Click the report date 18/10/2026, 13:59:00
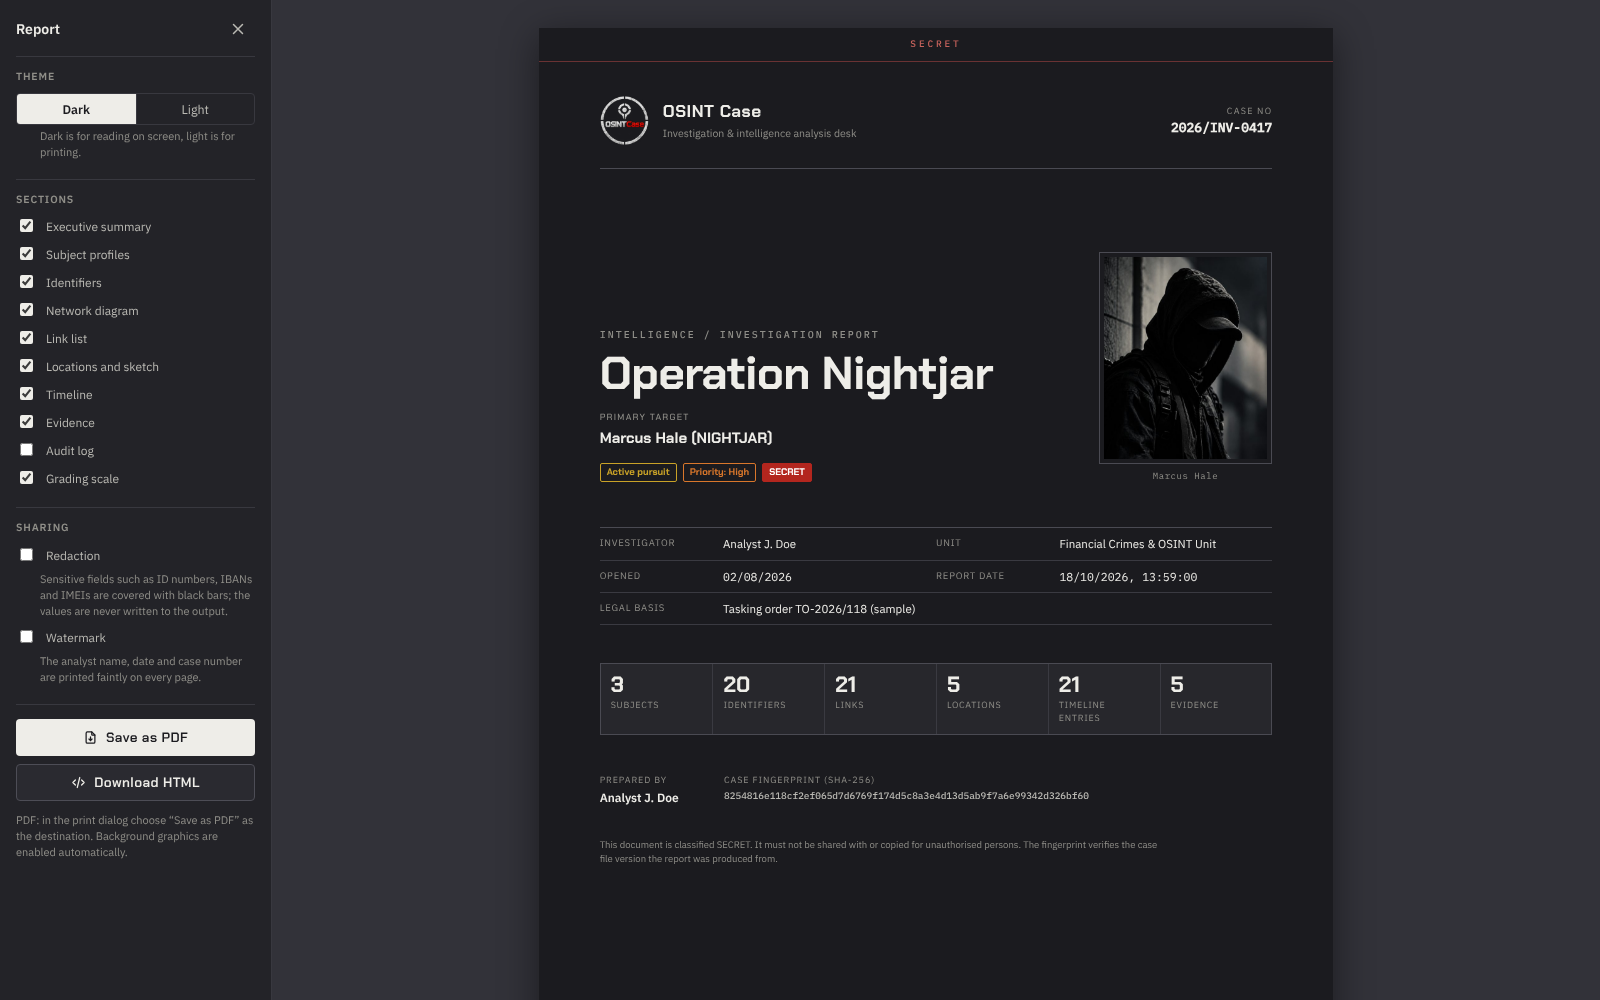Viewport: 1600px width, 1000px height. tap(1128, 577)
